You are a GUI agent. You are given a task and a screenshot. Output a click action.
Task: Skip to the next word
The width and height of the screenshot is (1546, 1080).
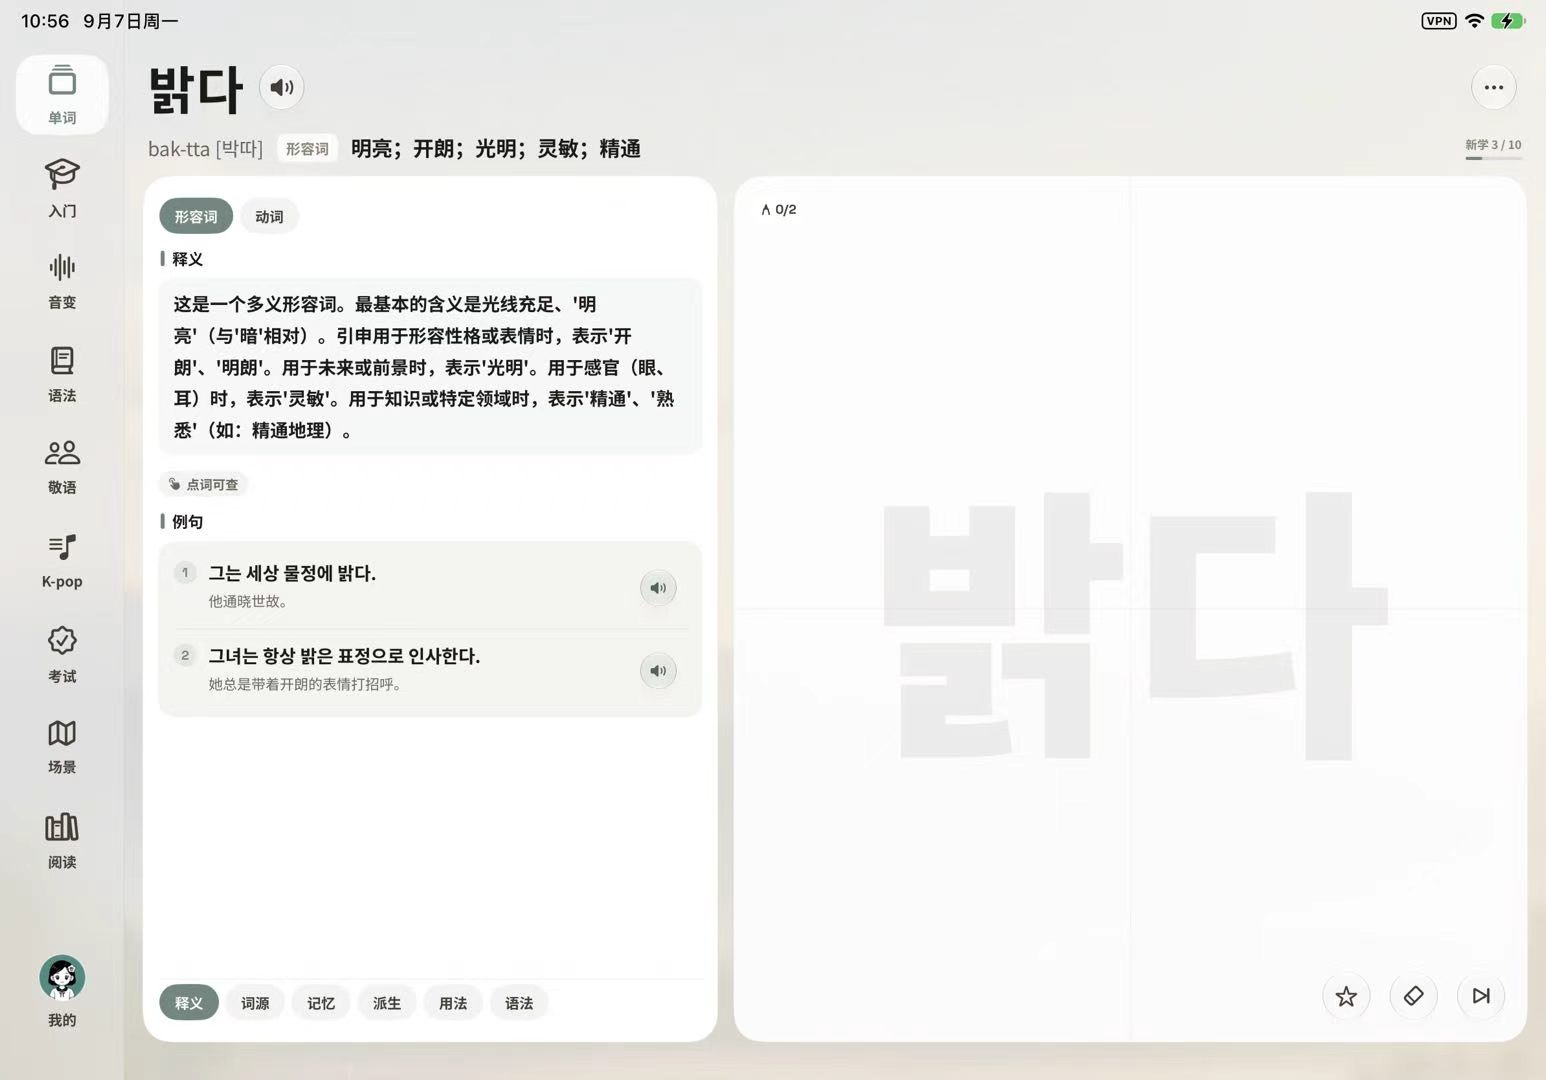pyautogui.click(x=1481, y=996)
